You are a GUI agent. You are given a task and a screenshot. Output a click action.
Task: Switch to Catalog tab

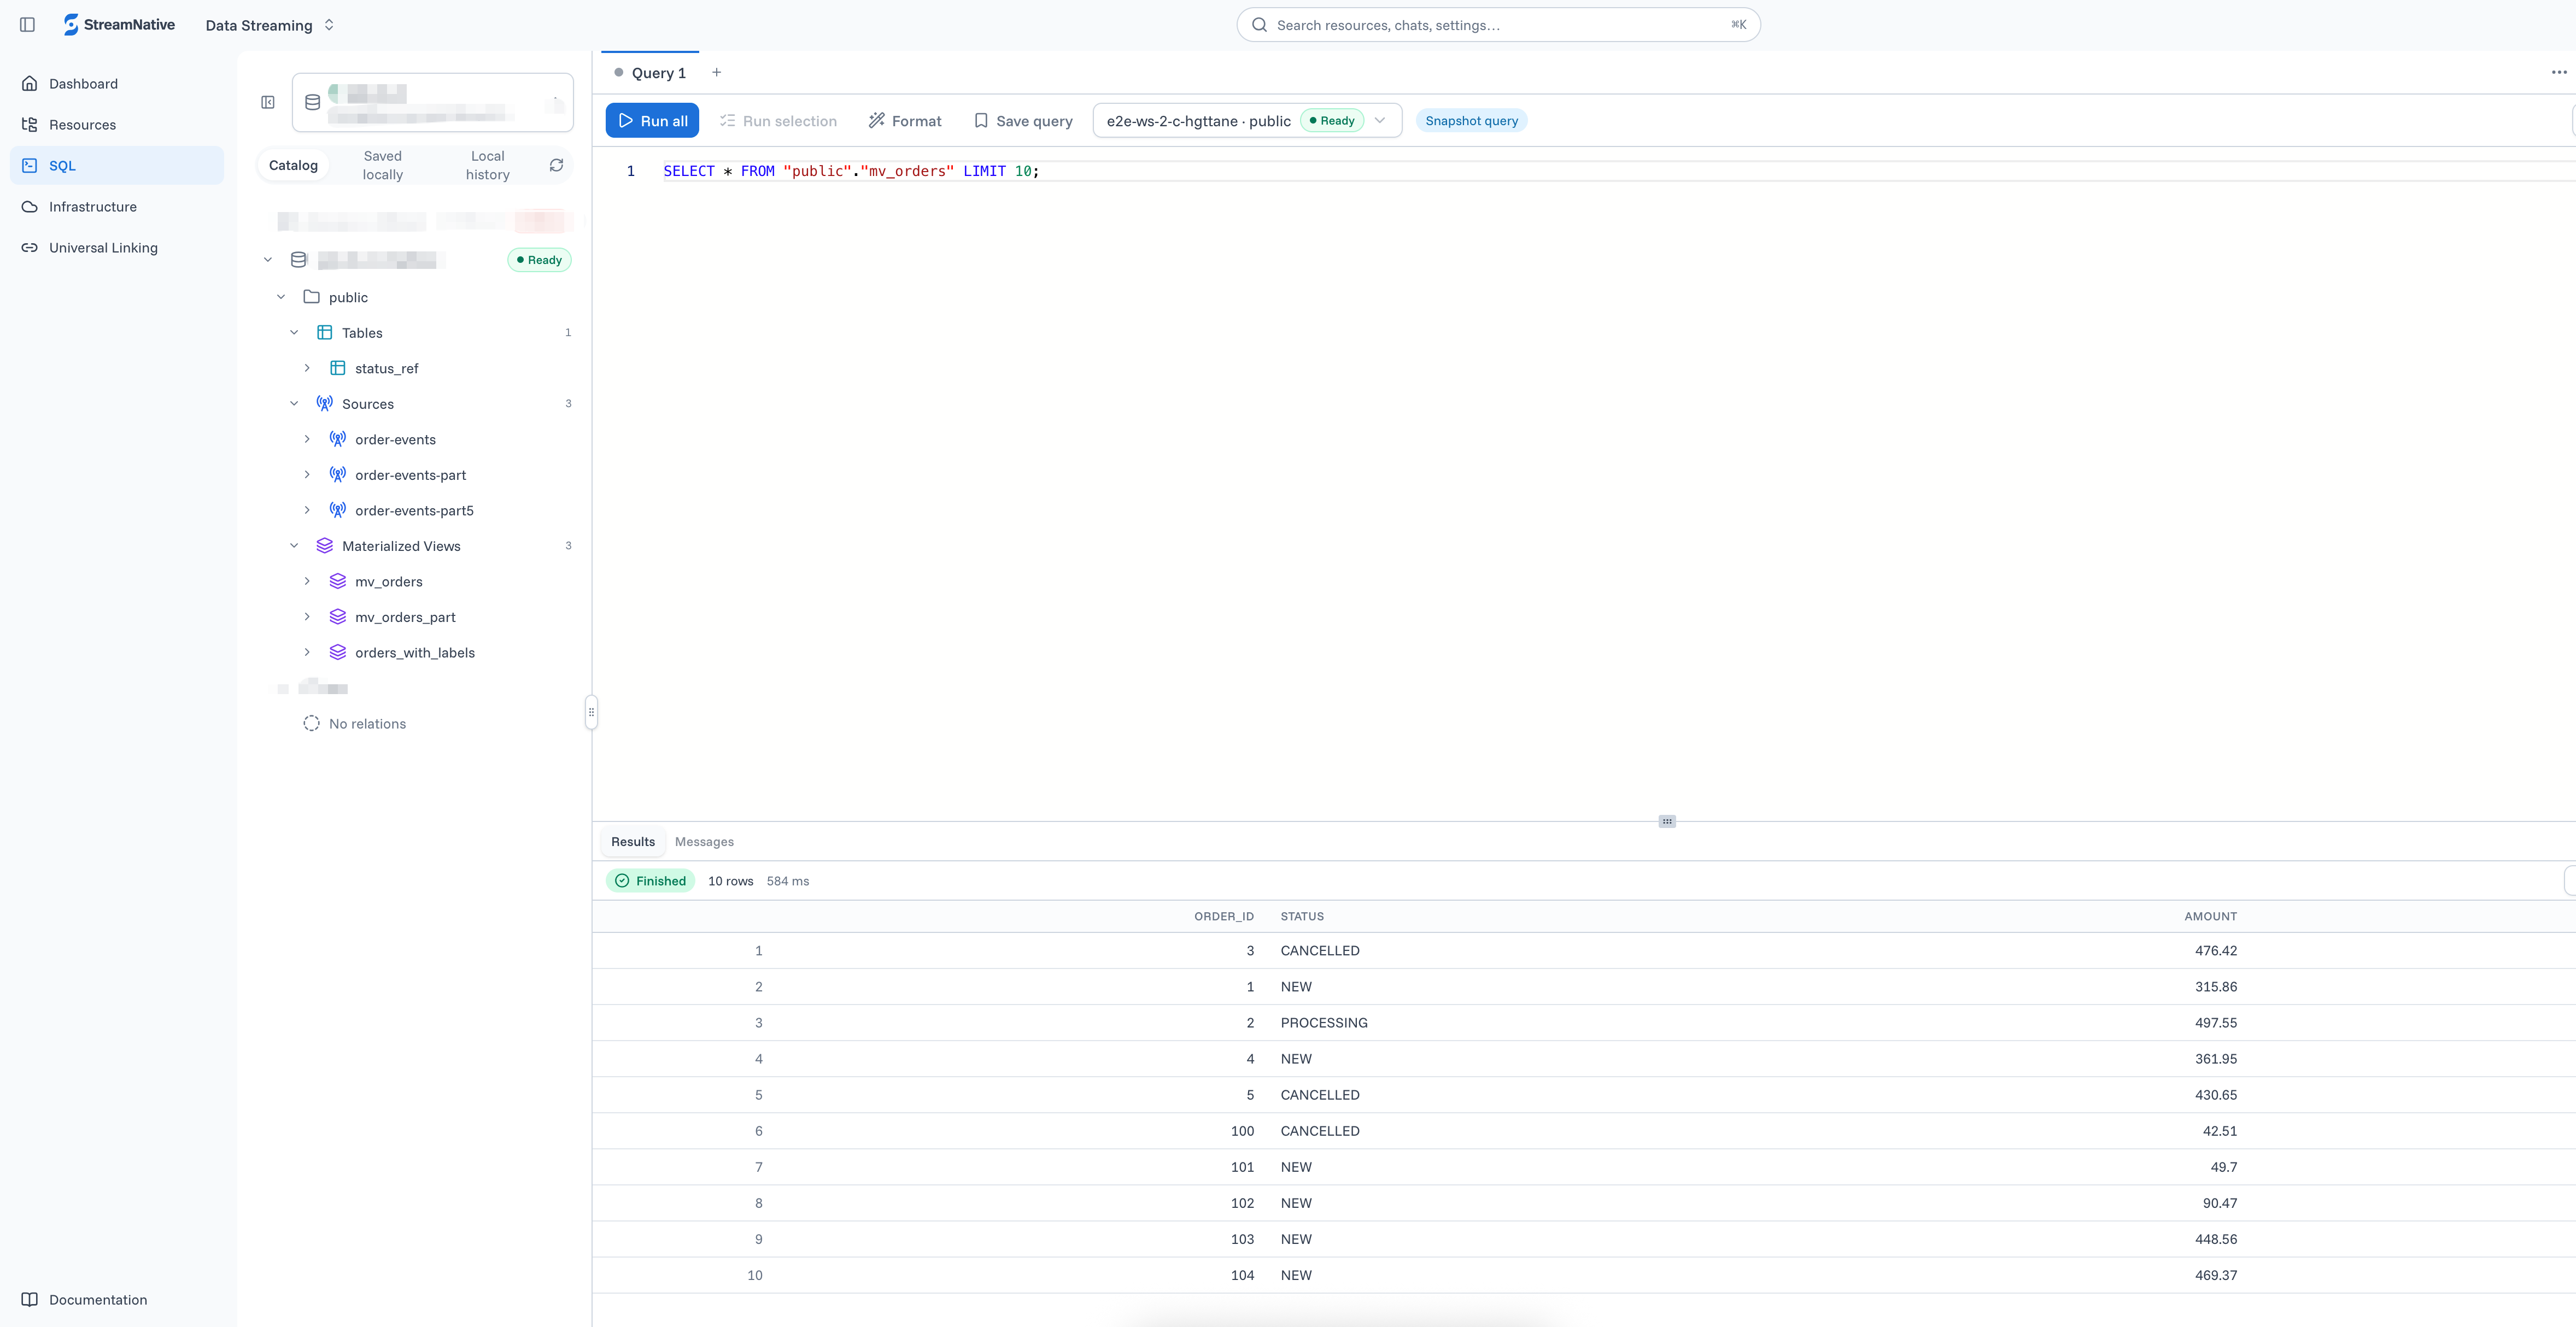click(293, 165)
